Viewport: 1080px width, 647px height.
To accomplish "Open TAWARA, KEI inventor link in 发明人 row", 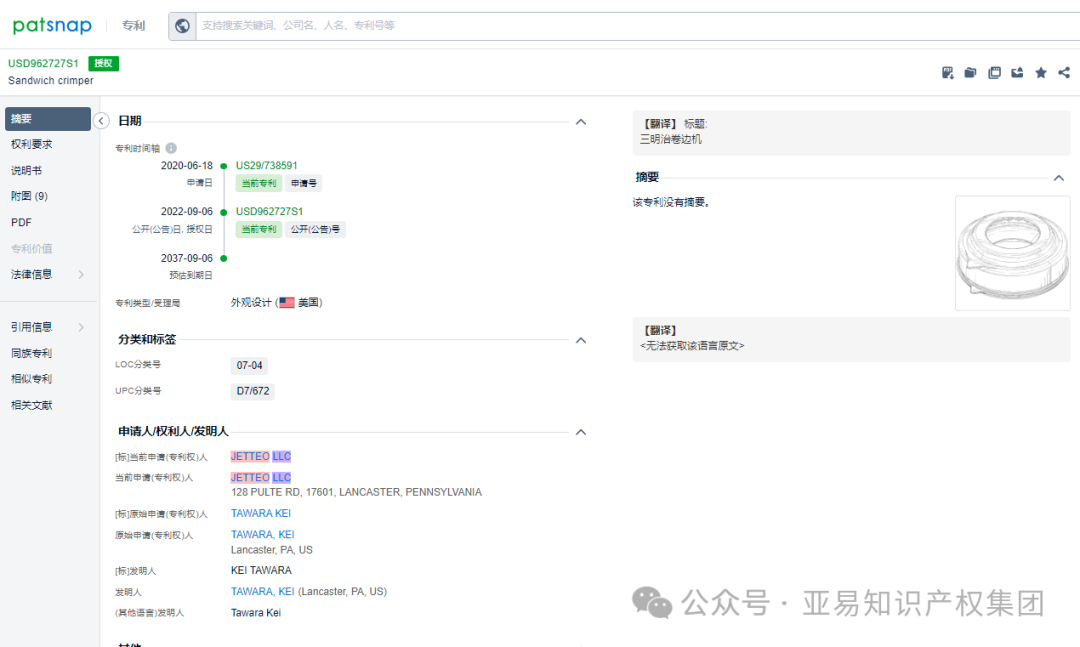I will pyautogui.click(x=262, y=591).
